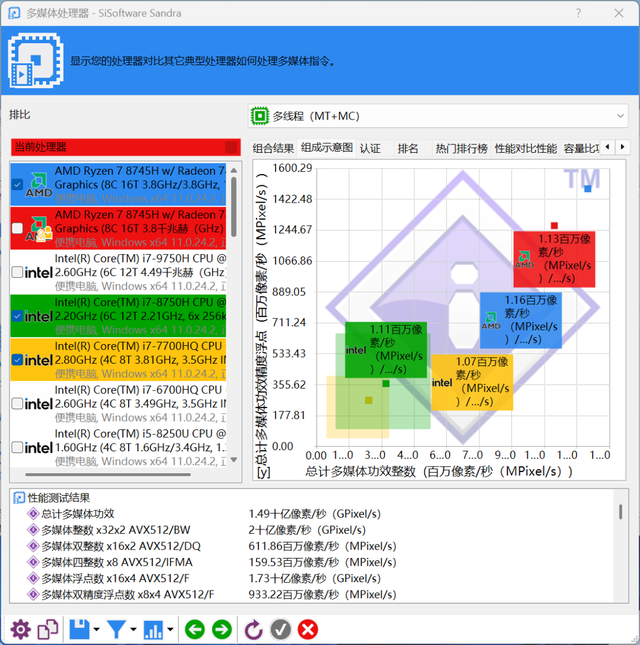Click the value 933.22百万像素/秒

(322, 594)
